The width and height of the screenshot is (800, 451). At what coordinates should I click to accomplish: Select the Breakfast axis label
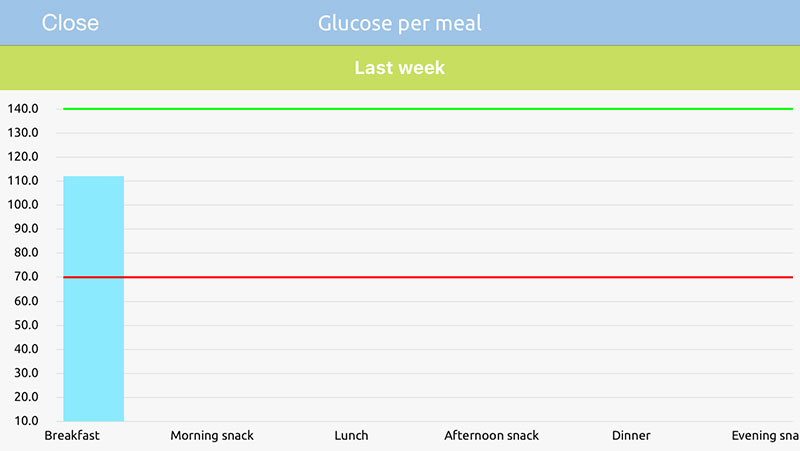pyautogui.click(x=72, y=436)
